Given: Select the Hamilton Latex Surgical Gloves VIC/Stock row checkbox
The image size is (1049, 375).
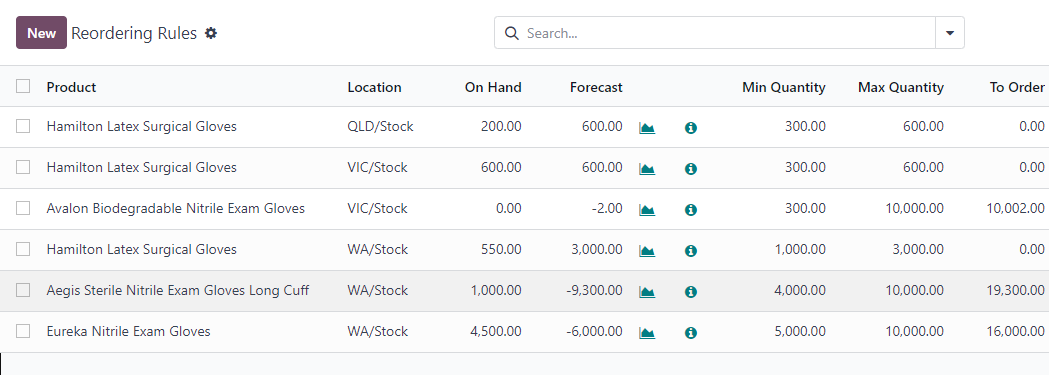Looking at the screenshot, I should 23,168.
